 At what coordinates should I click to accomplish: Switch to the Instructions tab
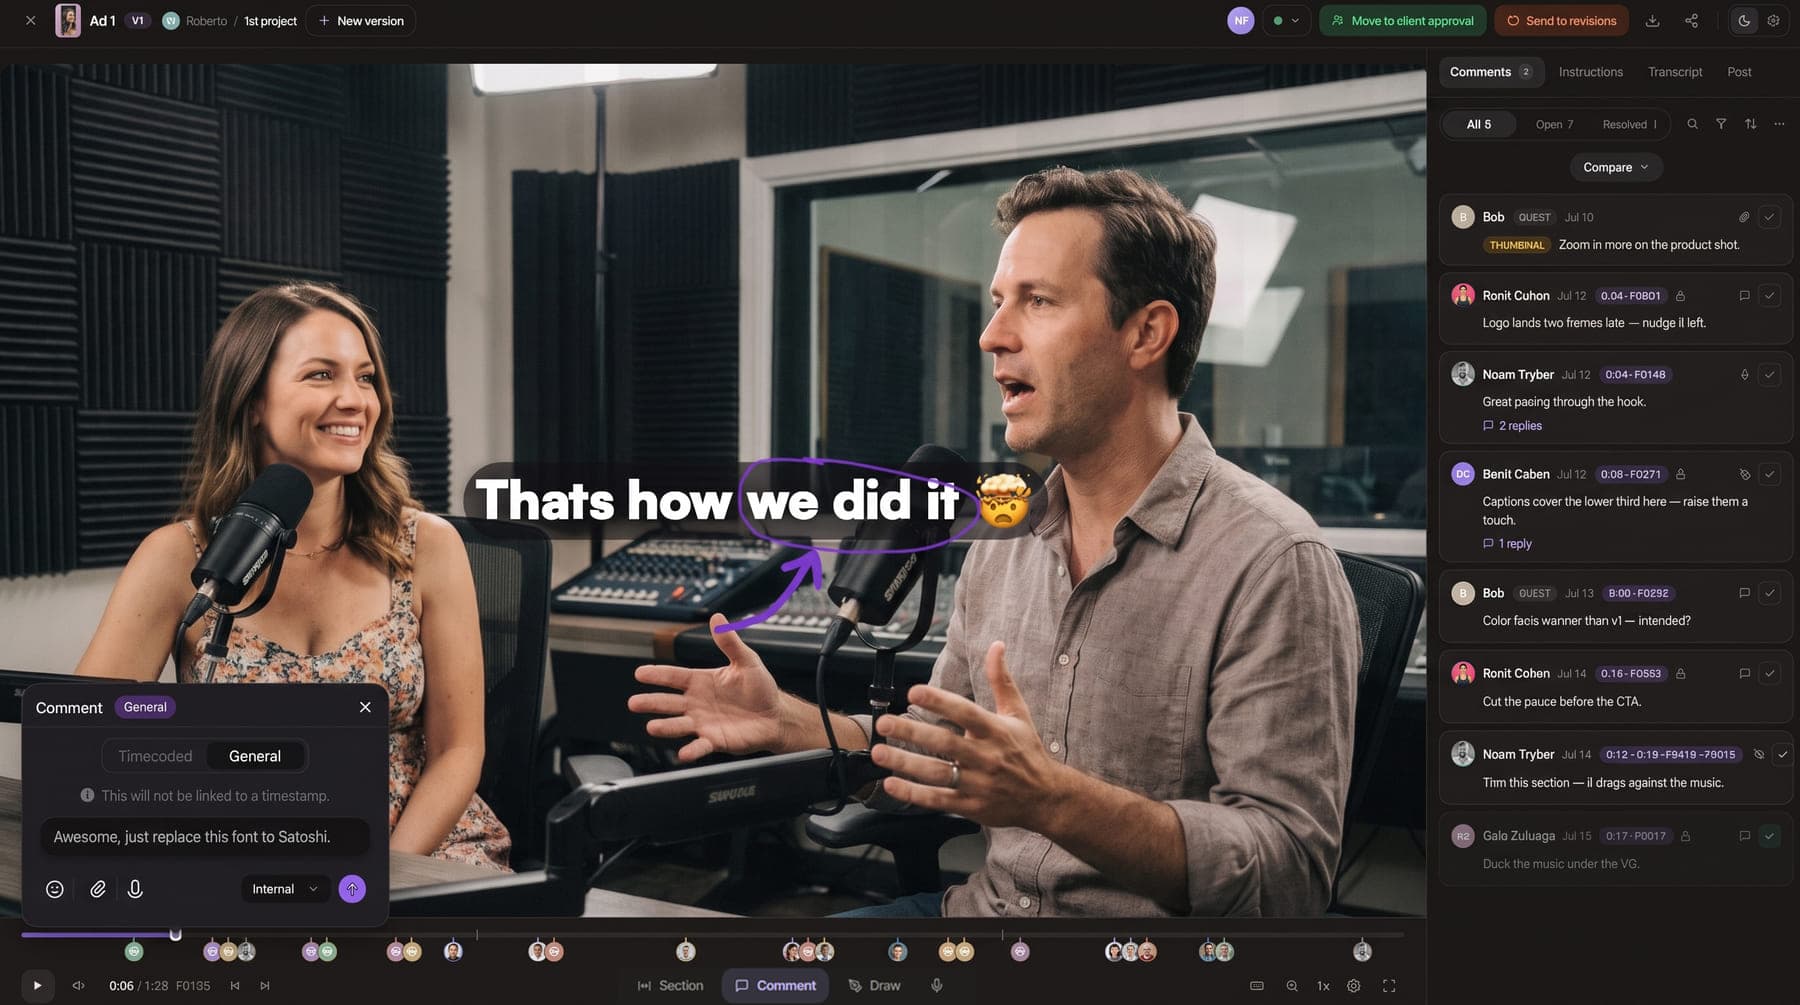[x=1590, y=72]
